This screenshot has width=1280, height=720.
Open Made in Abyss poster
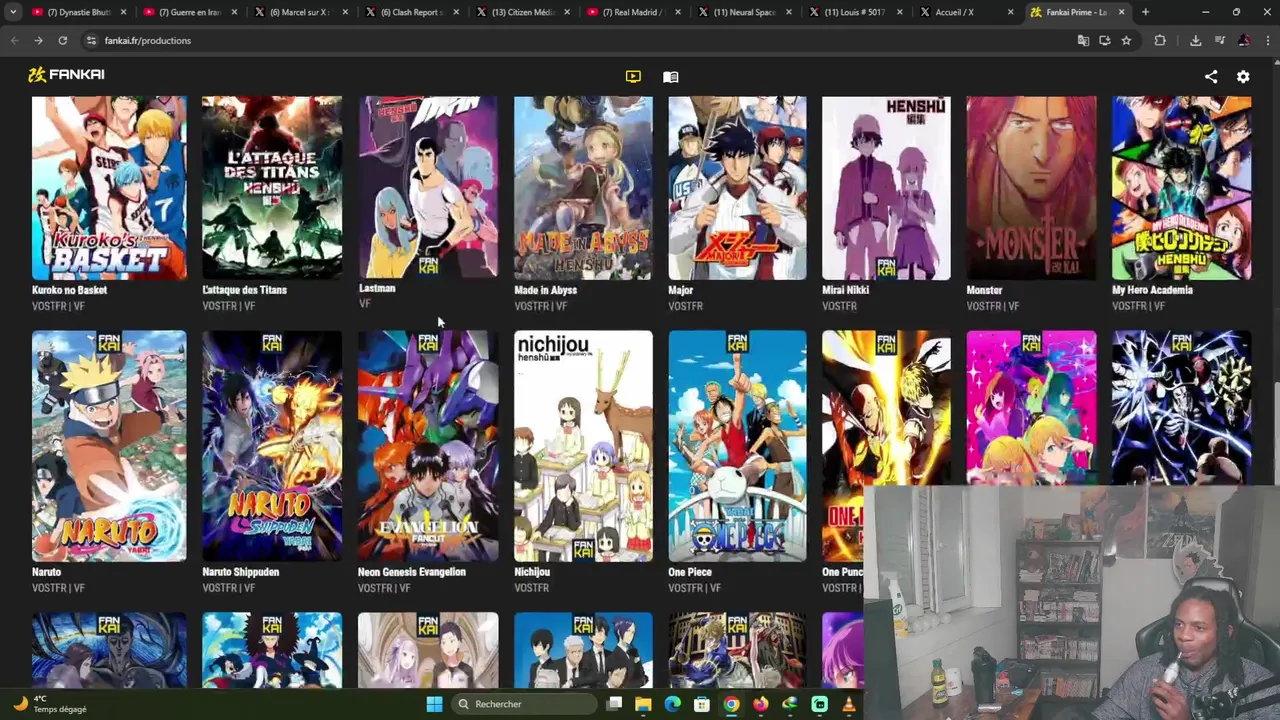583,188
